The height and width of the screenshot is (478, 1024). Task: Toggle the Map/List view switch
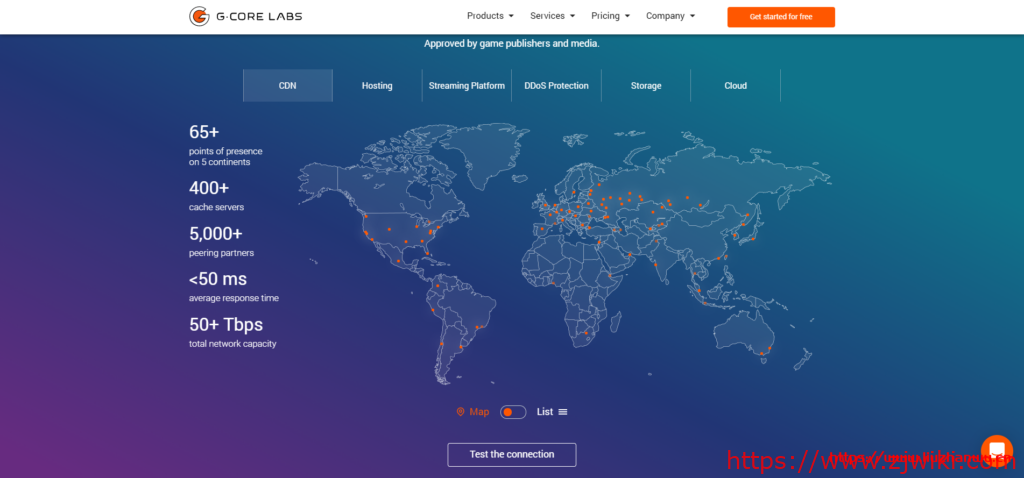pos(513,412)
